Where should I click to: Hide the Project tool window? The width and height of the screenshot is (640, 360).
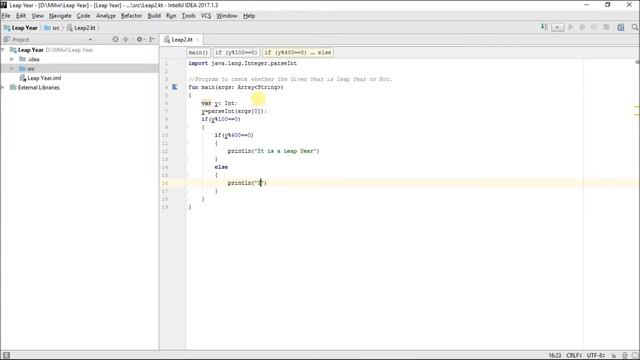tap(152, 39)
